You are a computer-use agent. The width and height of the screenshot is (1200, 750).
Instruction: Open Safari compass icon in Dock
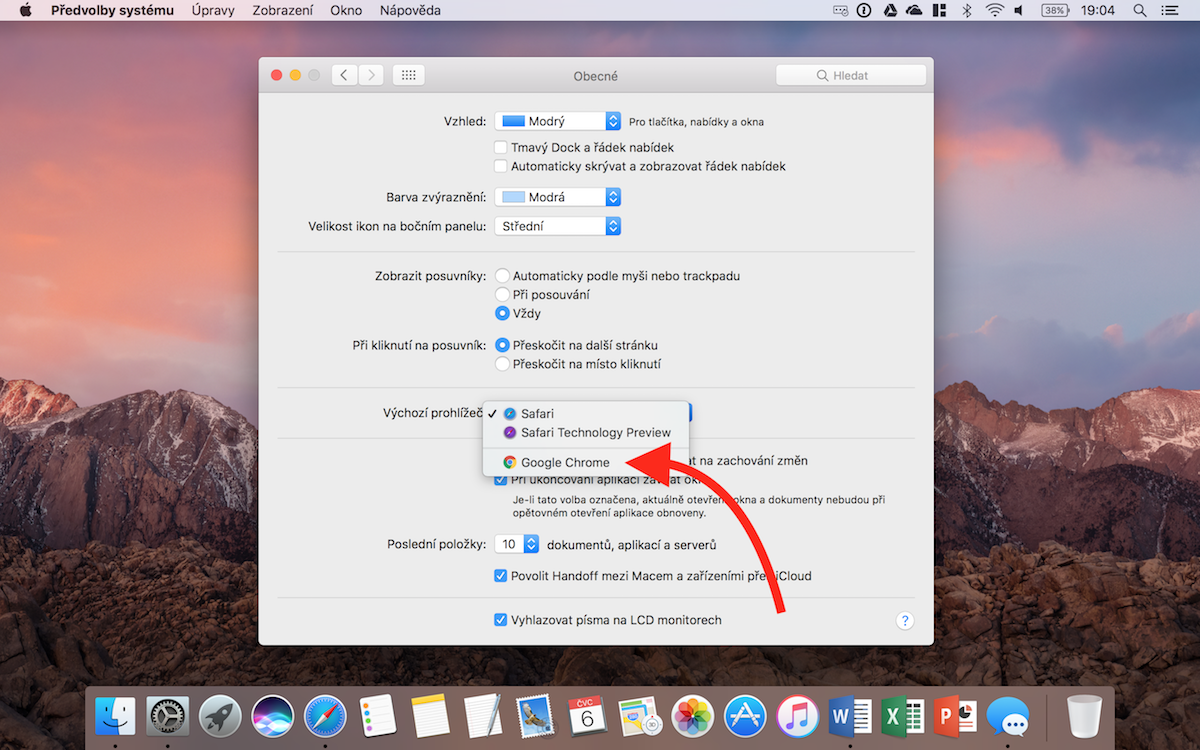pos(325,716)
